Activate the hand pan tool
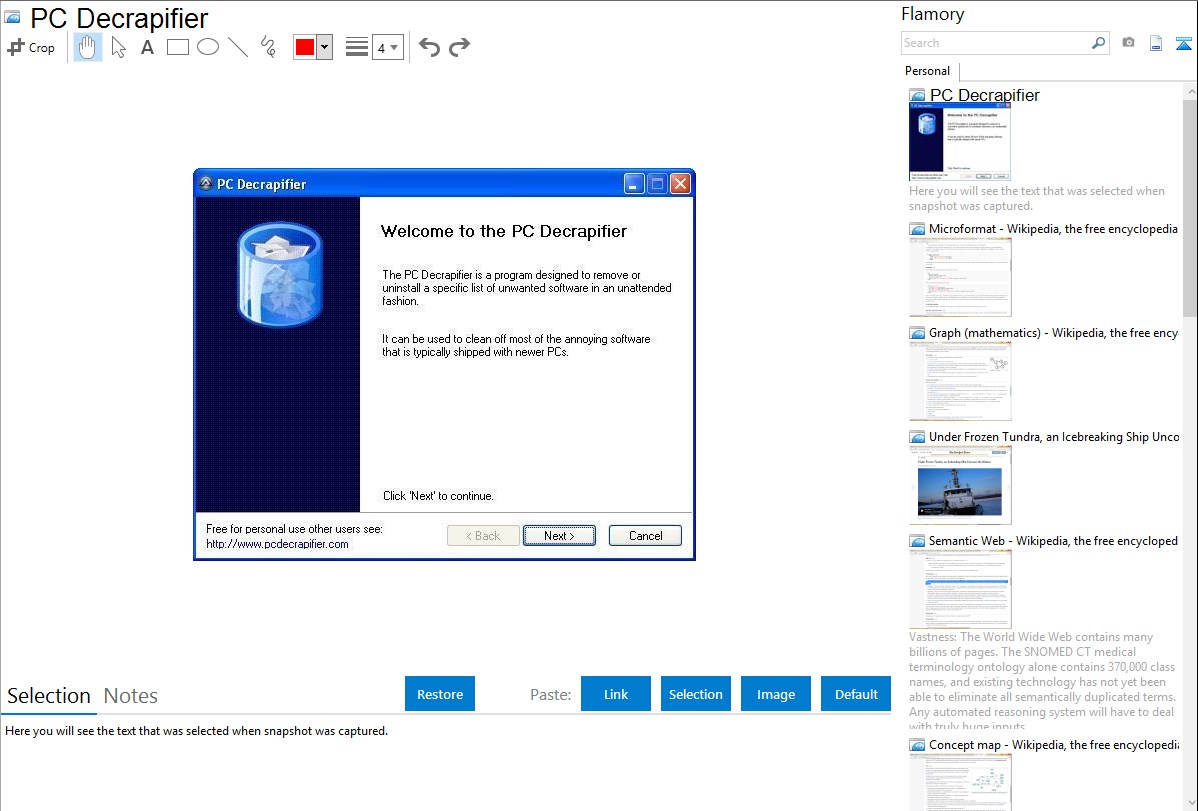This screenshot has width=1198, height=811. [x=87, y=47]
